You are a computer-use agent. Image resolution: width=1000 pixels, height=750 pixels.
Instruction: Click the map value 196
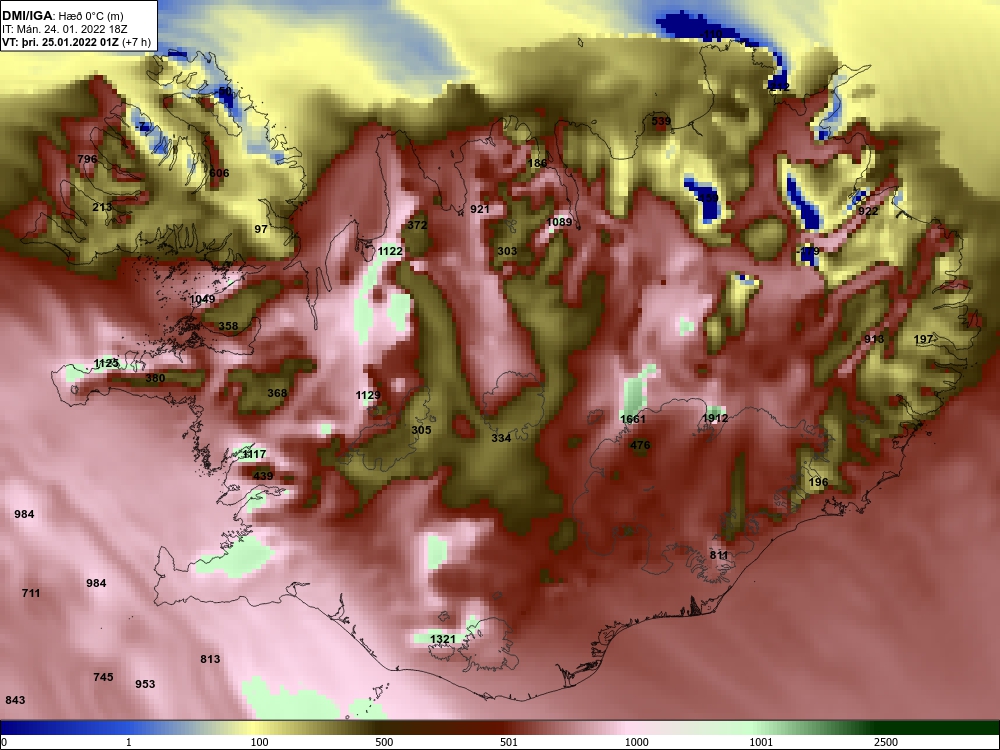(x=818, y=482)
